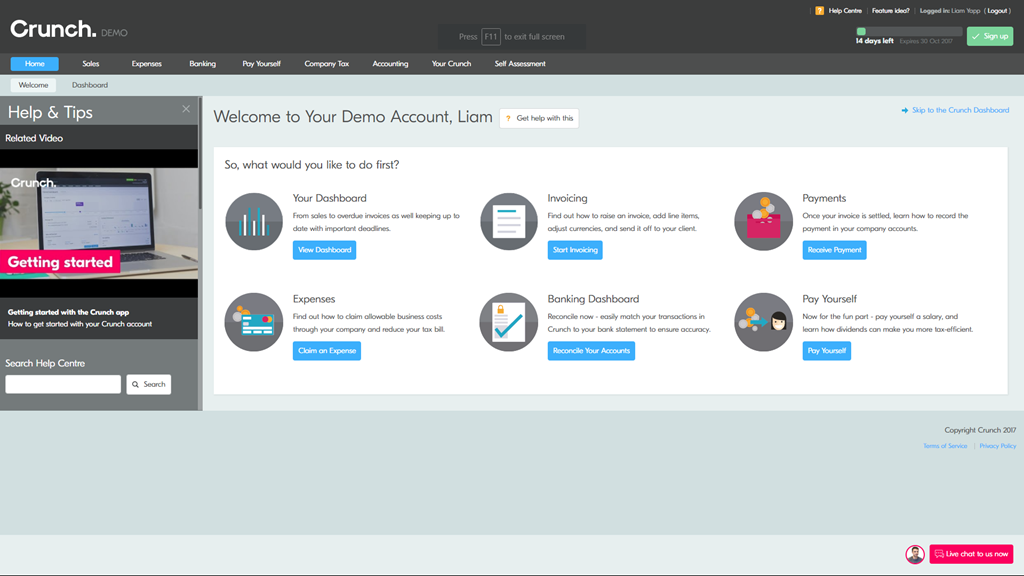This screenshot has height=576, width=1024.
Task: Click the live chat agent avatar
Action: (915, 554)
